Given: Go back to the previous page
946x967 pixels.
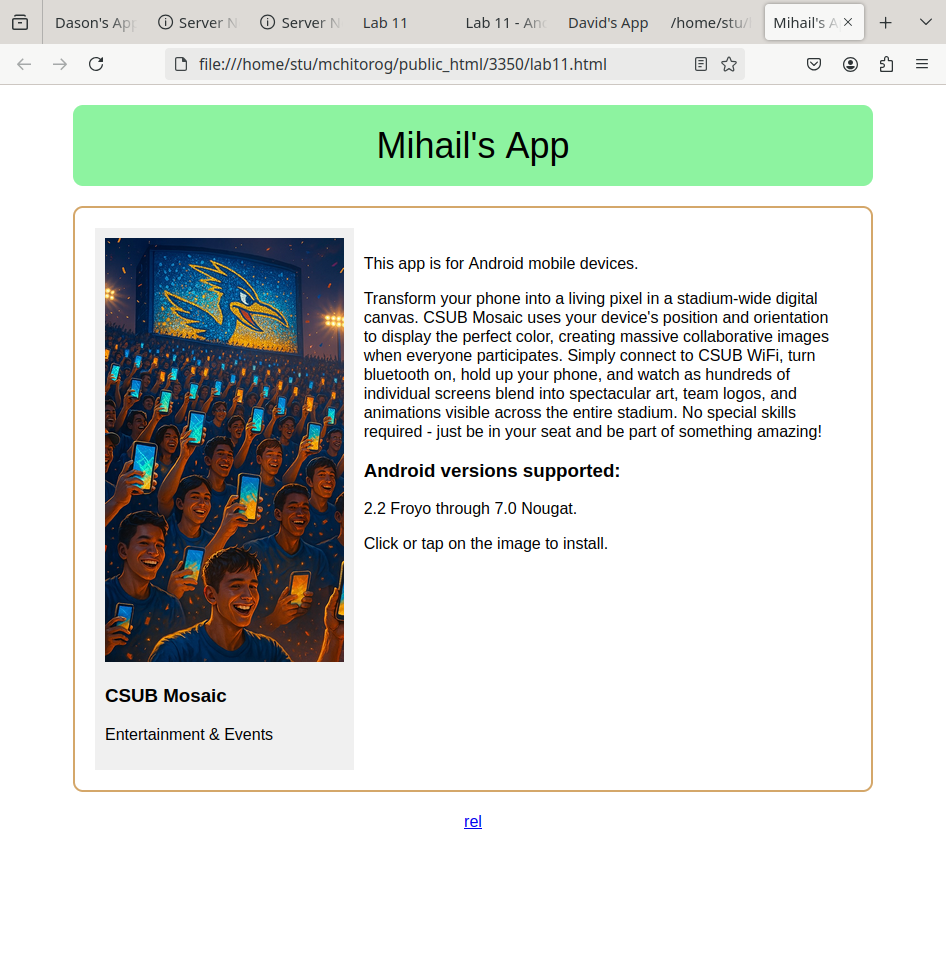Looking at the screenshot, I should click(24, 64).
